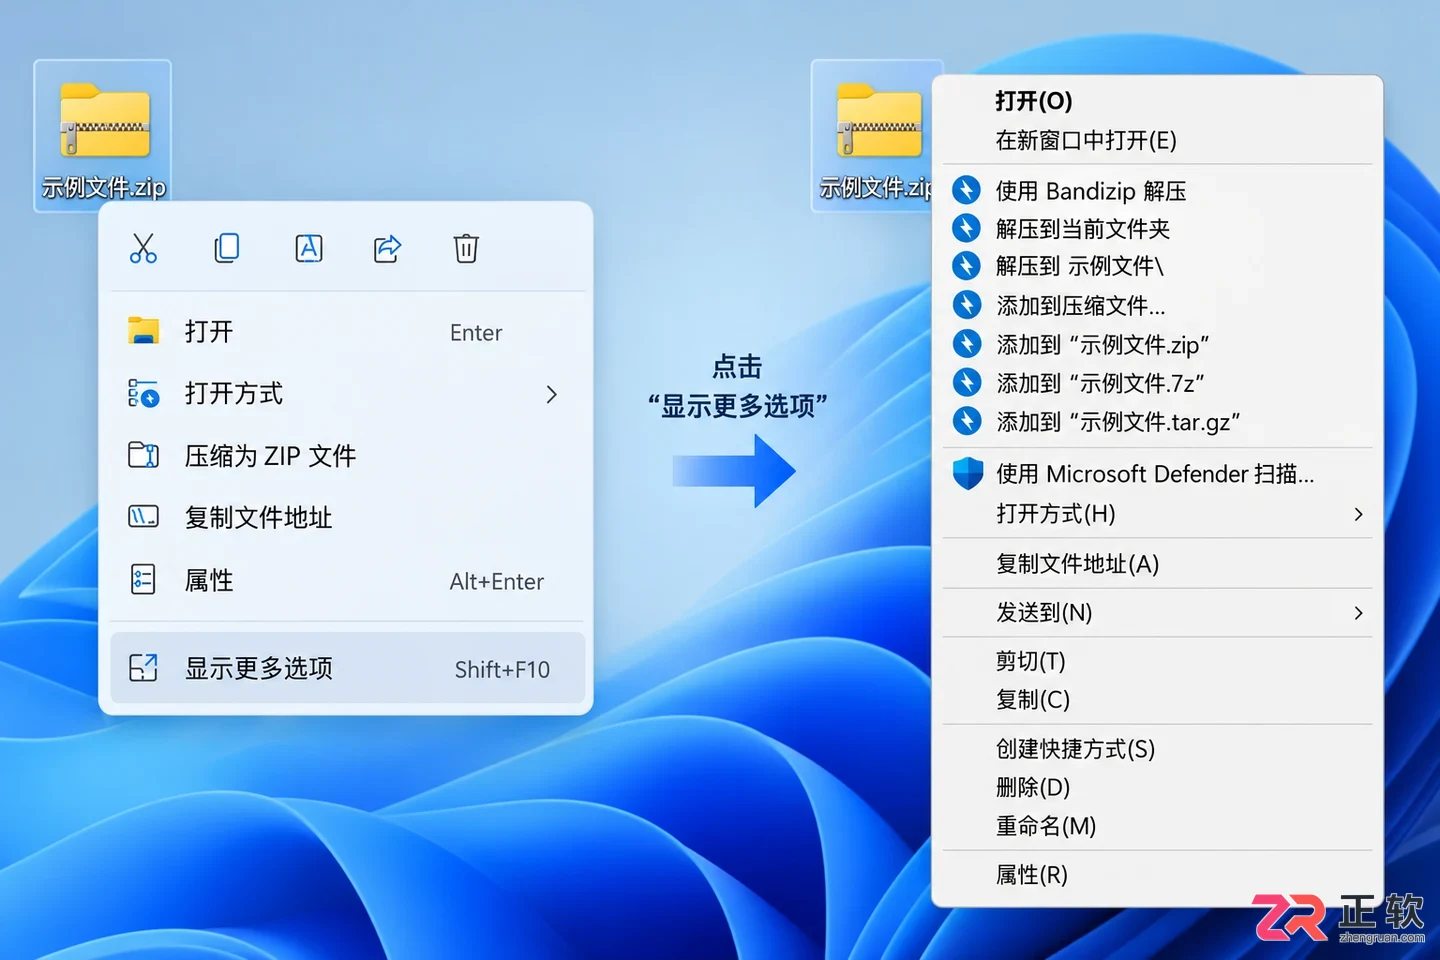The height and width of the screenshot is (960, 1440).
Task: Click Bandizip icon beside 添加到 "示例文件.zip"
Action: pos(966,344)
